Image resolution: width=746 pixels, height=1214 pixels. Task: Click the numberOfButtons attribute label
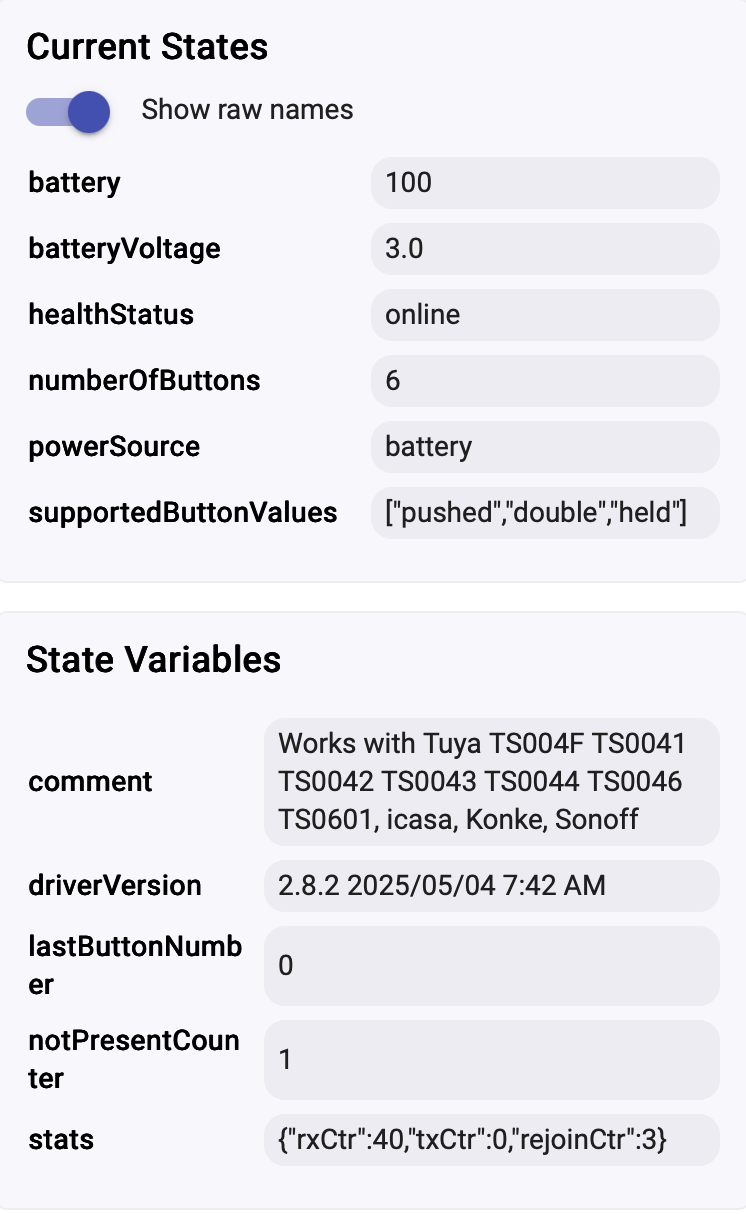144,381
